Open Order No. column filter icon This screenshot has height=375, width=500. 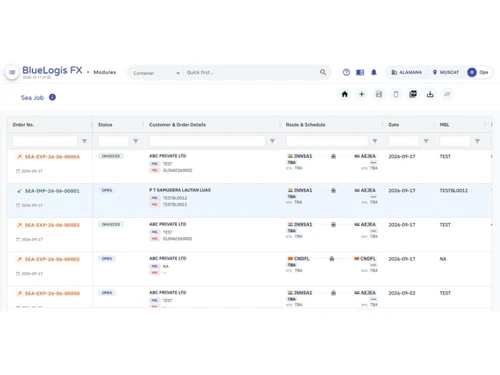[84, 141]
